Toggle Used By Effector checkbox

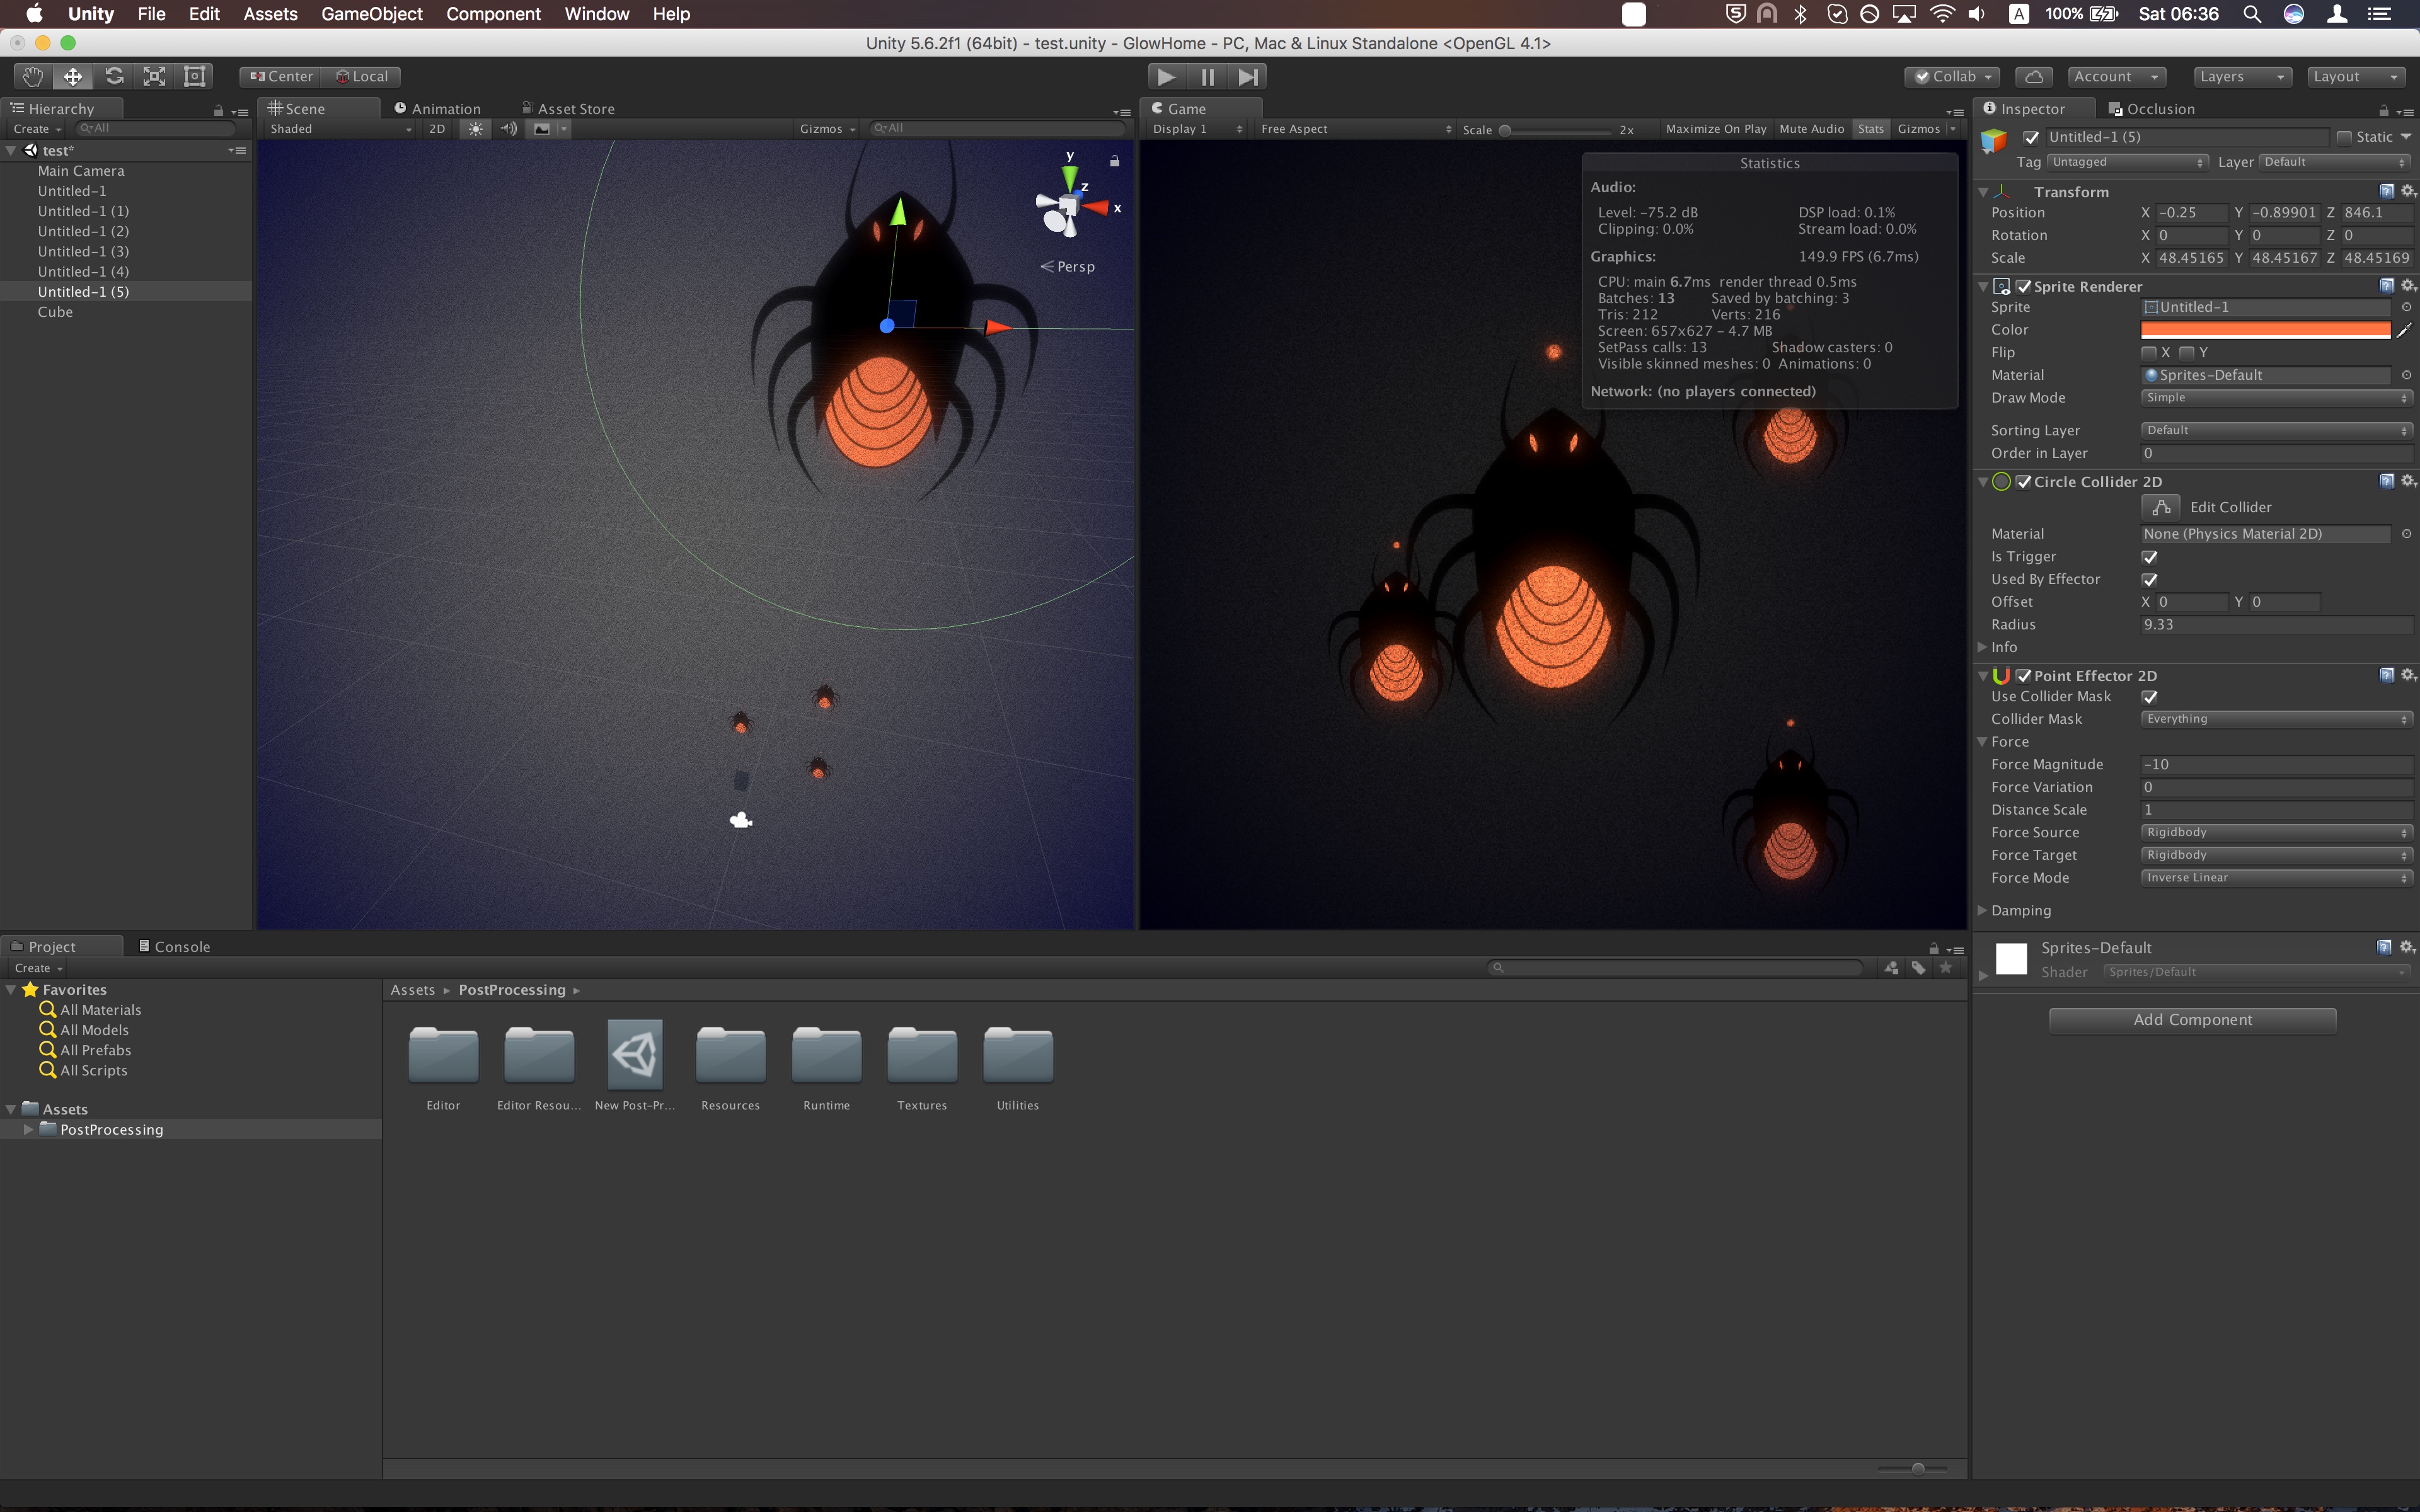tap(2150, 580)
